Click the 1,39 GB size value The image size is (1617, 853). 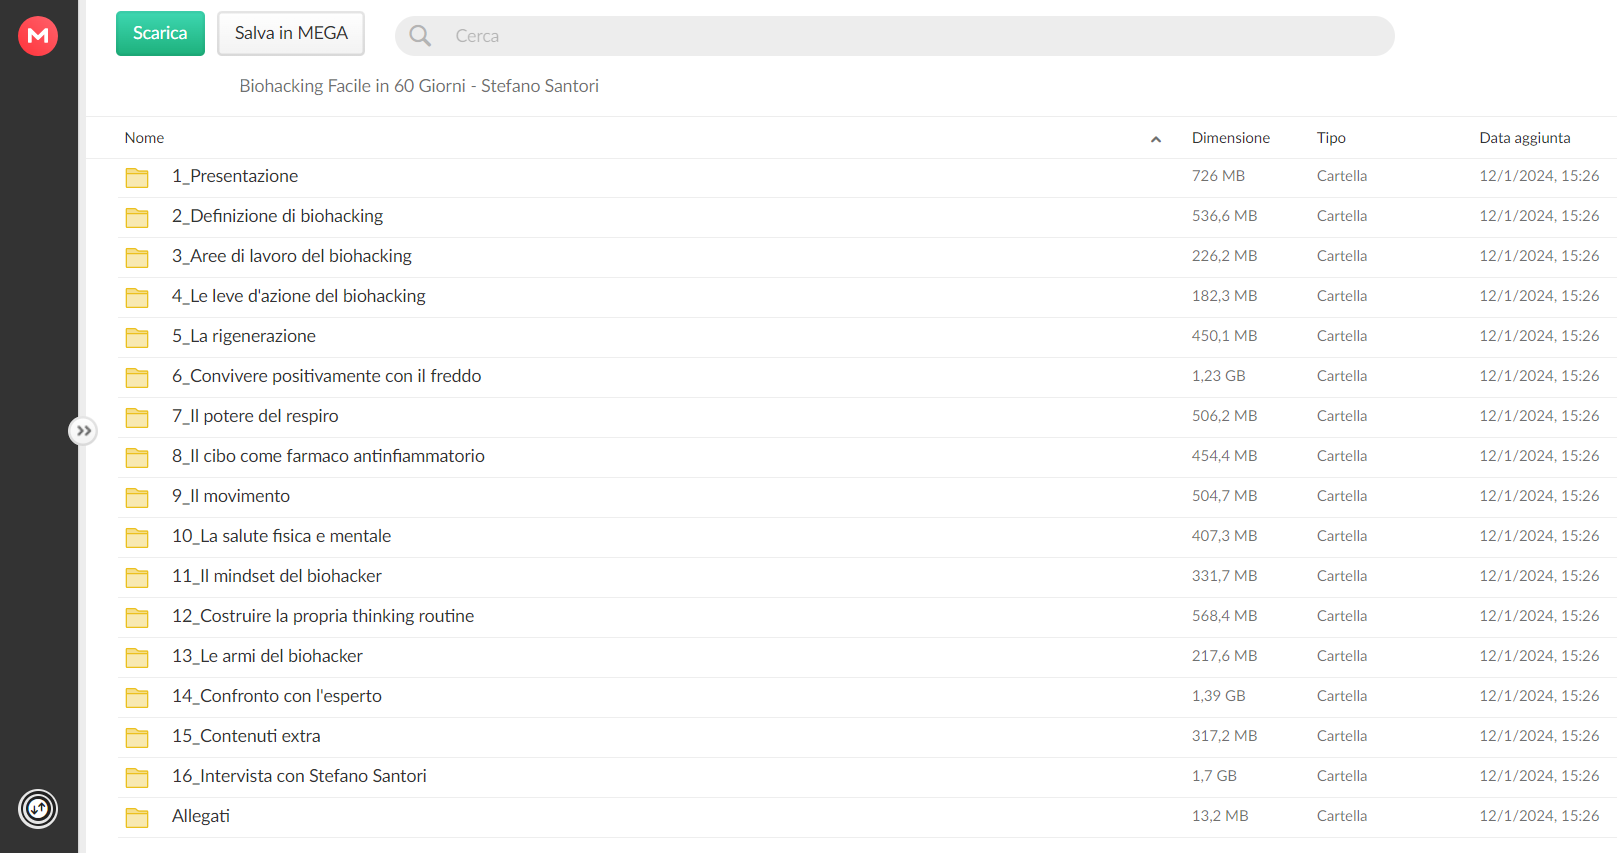click(x=1218, y=696)
